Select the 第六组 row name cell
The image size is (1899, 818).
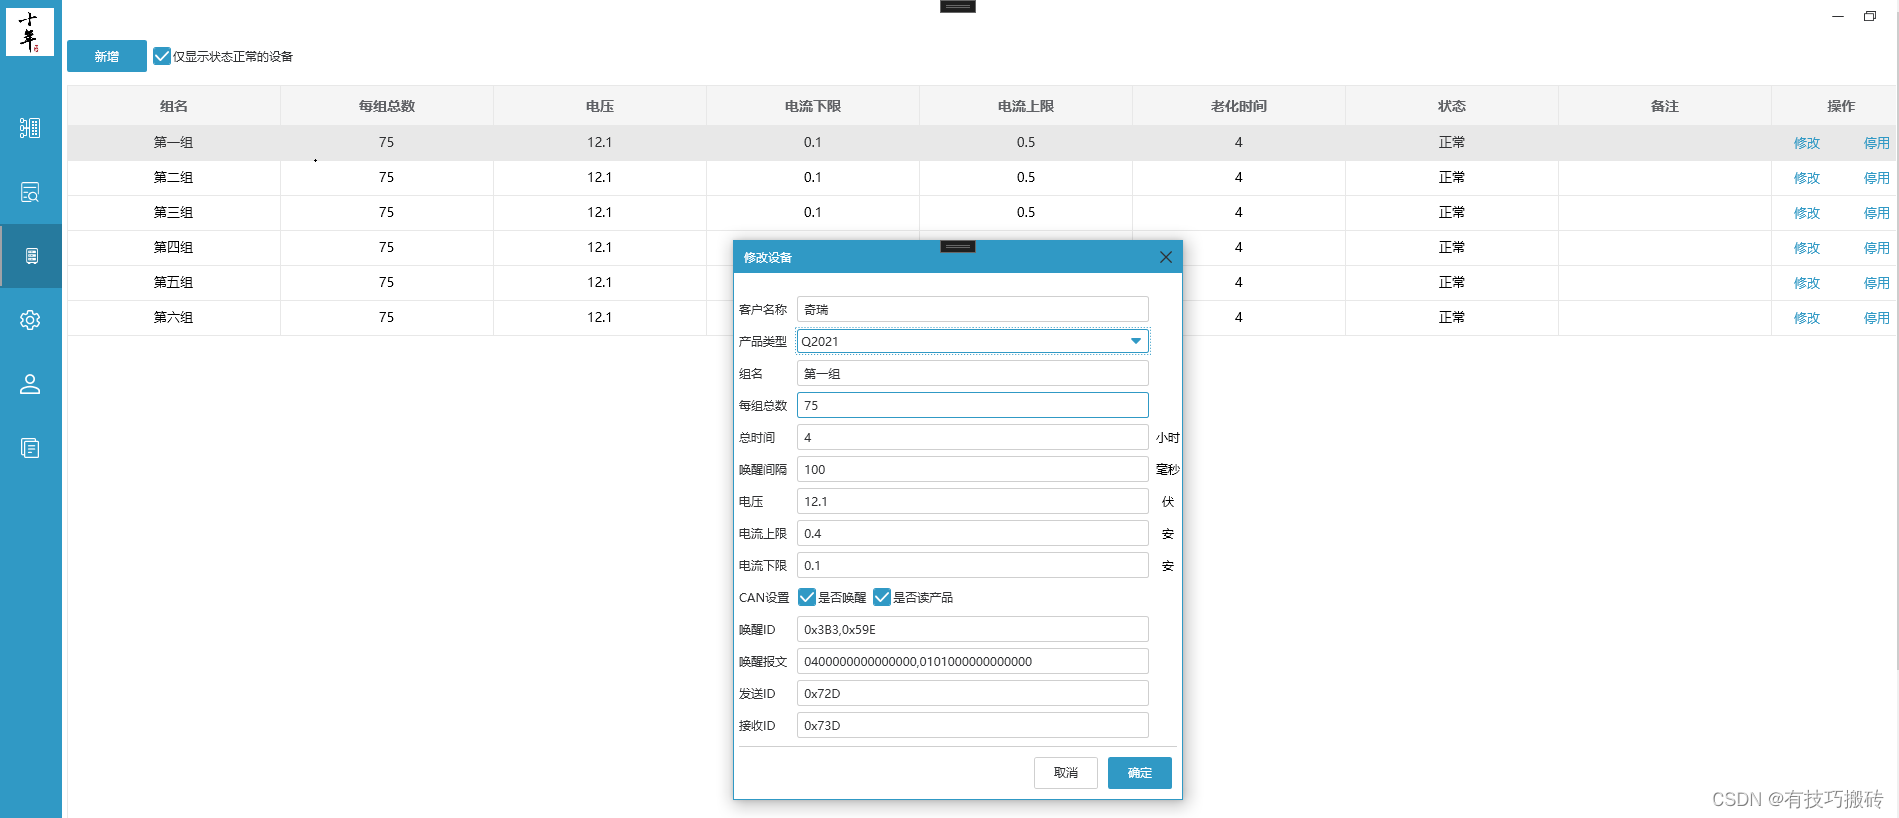pos(174,317)
